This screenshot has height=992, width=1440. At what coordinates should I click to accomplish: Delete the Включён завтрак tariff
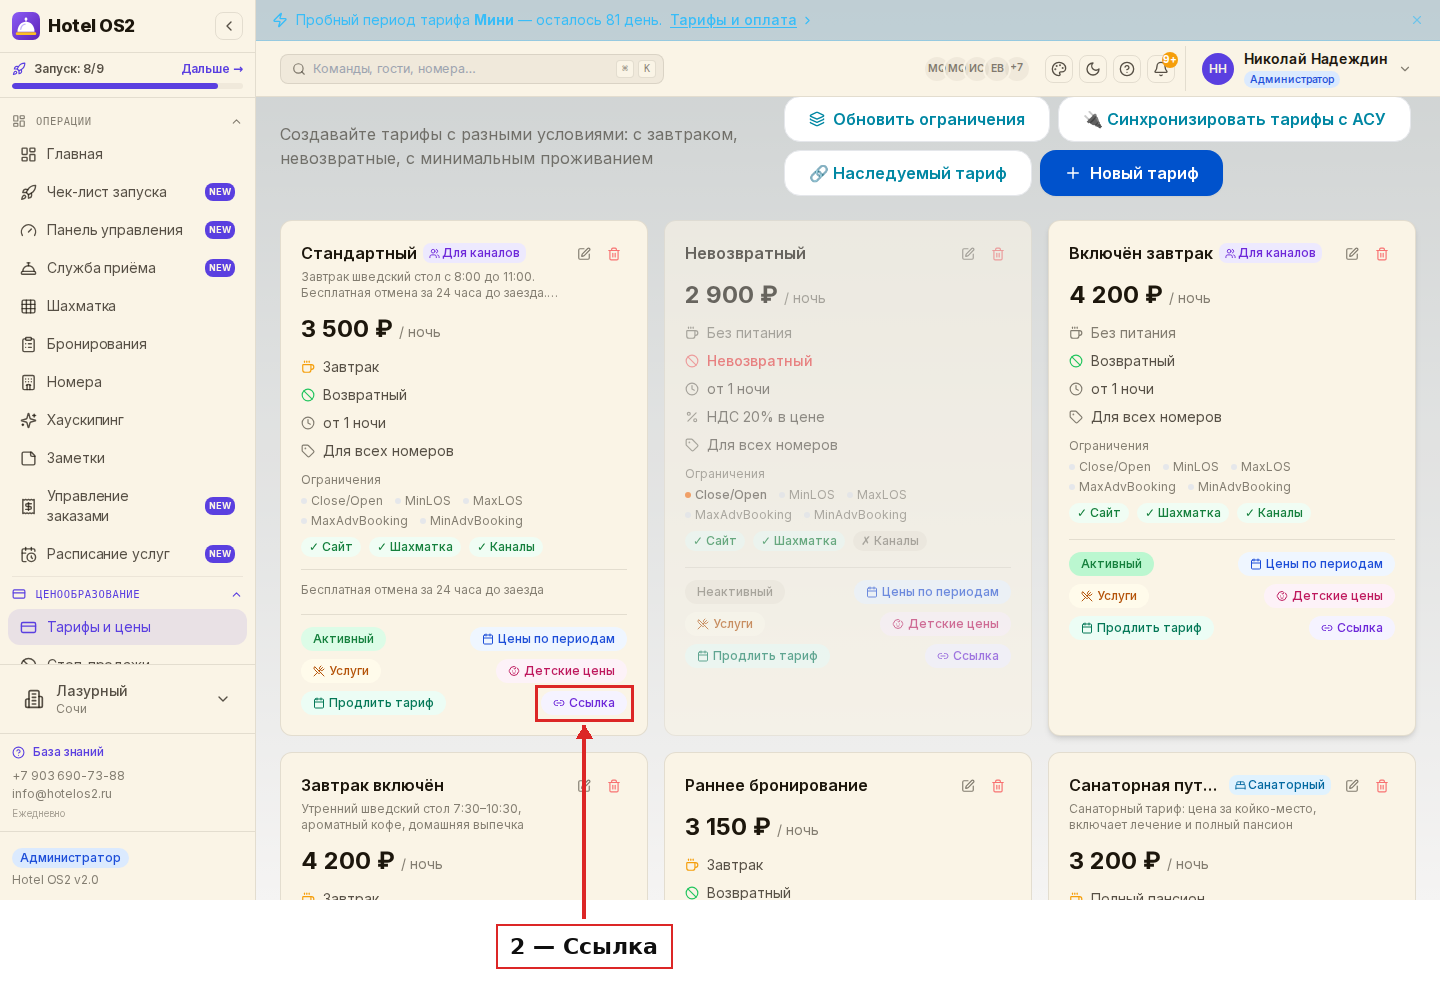1382,254
